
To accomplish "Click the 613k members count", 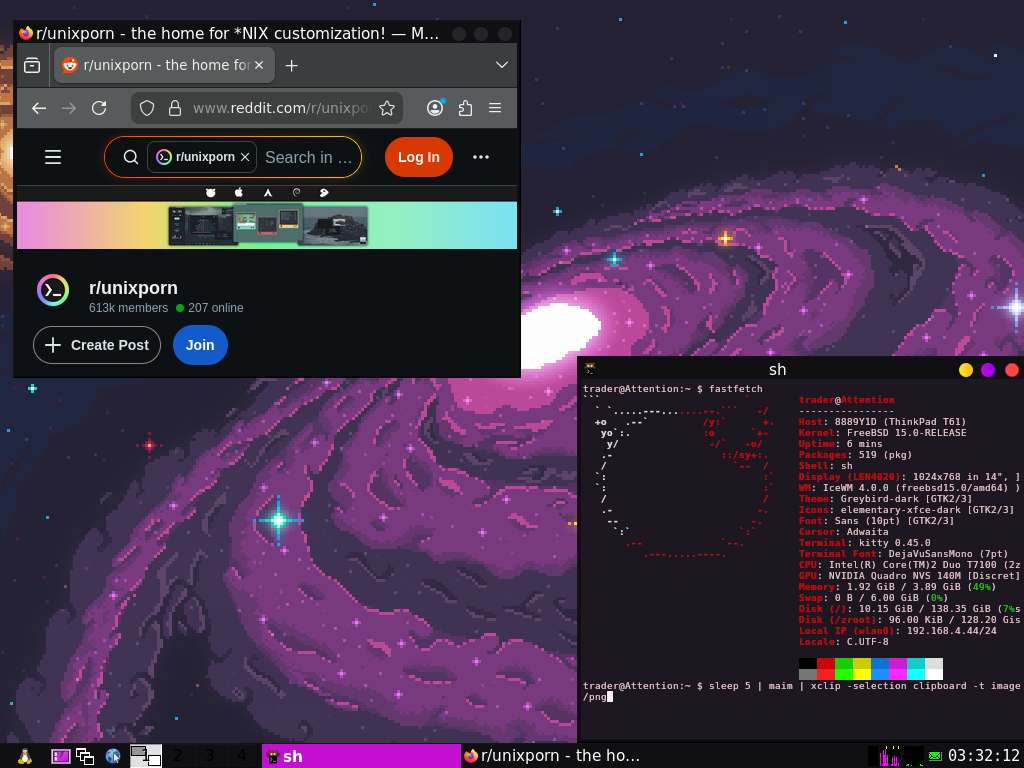I will click(x=128, y=308).
